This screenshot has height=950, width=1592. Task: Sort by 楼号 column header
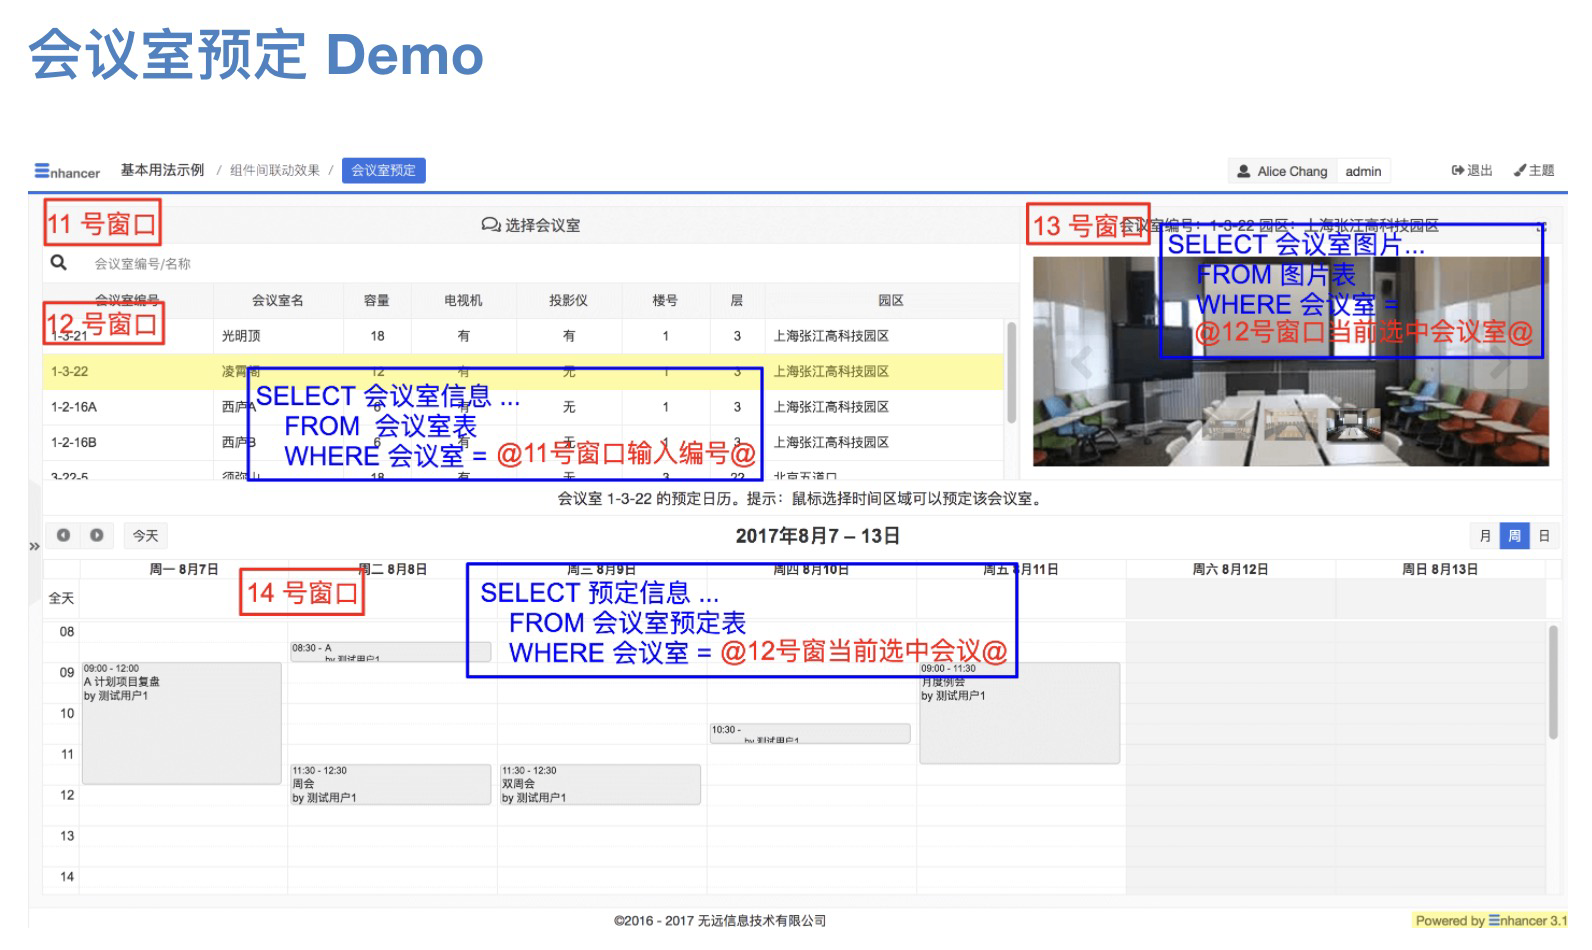click(x=665, y=300)
